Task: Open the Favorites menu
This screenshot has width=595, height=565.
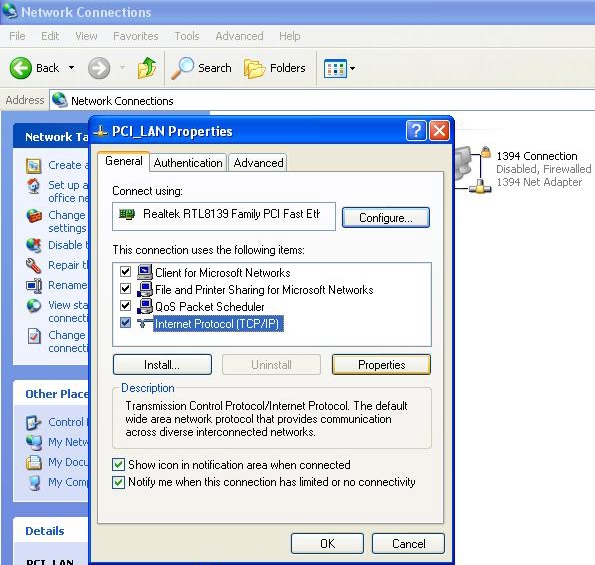Action: point(135,36)
